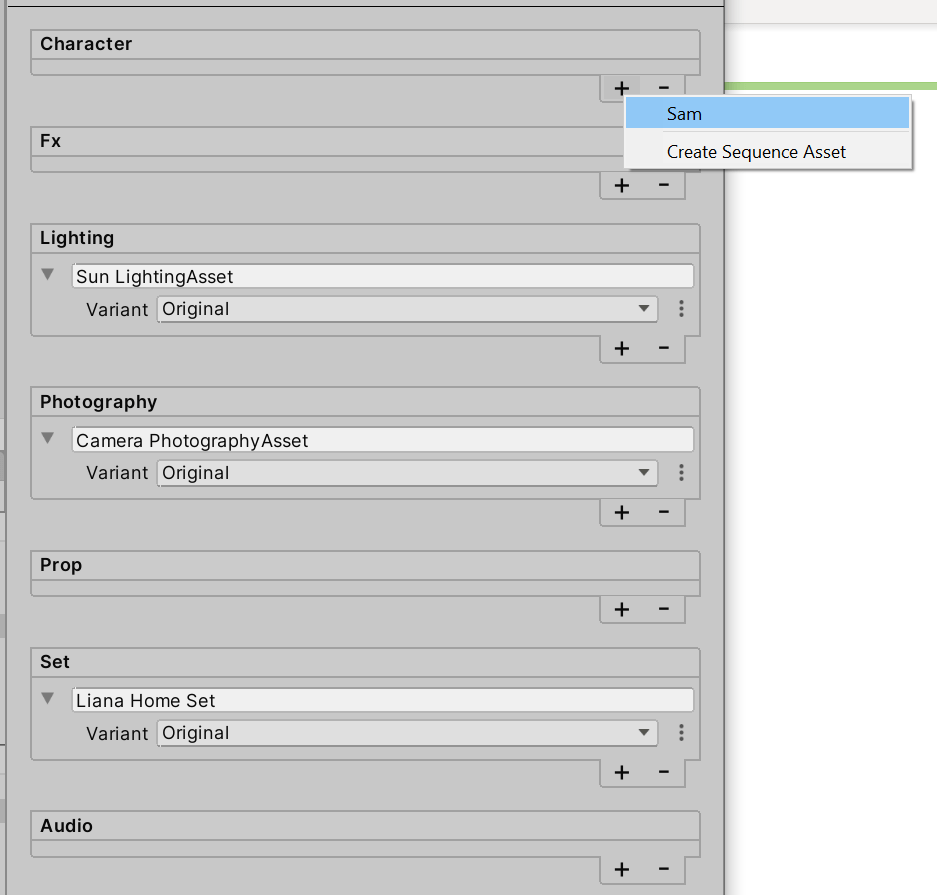This screenshot has height=895, width=937.
Task: Collapse the Sun LightingAsset foldout triangle
Action: pos(48,275)
